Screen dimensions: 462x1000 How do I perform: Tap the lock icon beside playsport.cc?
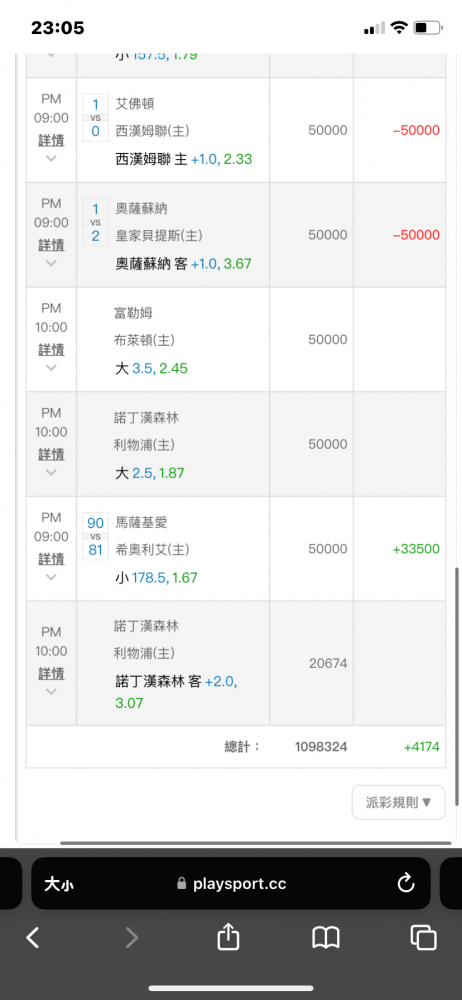[x=181, y=884]
